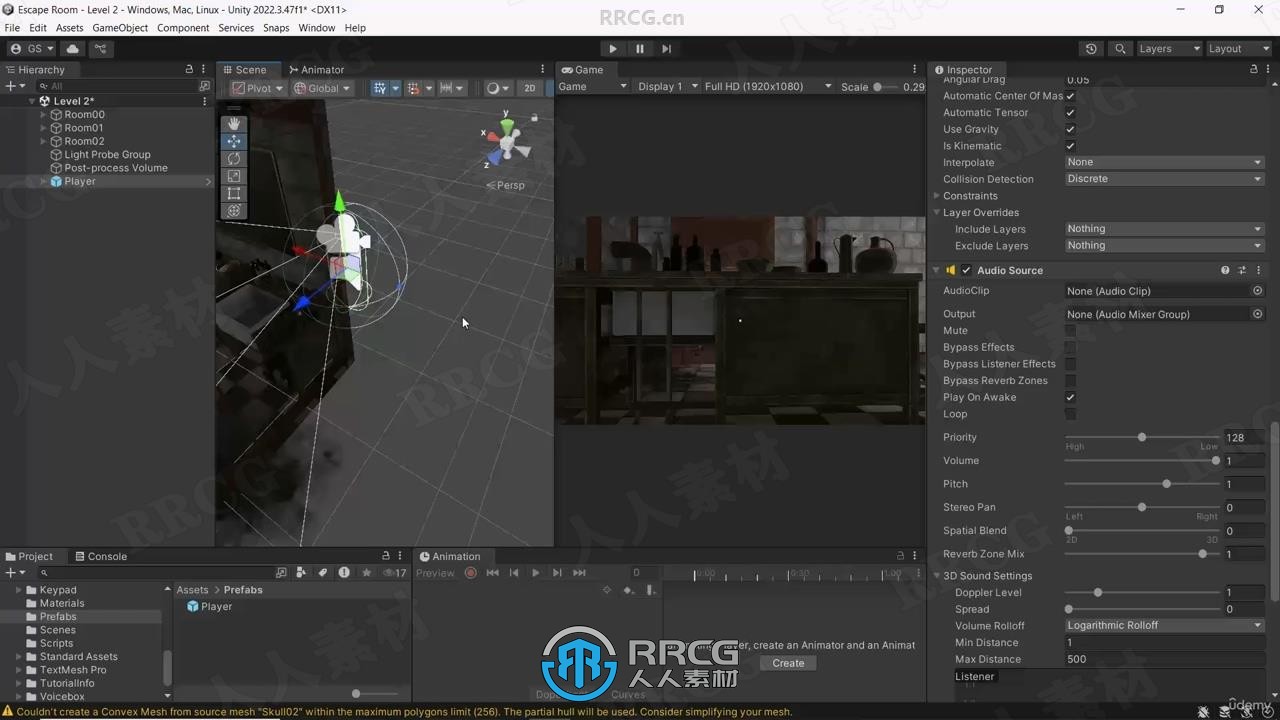The image size is (1280, 720).
Task: Switch to the Console tab
Action: 100,556
